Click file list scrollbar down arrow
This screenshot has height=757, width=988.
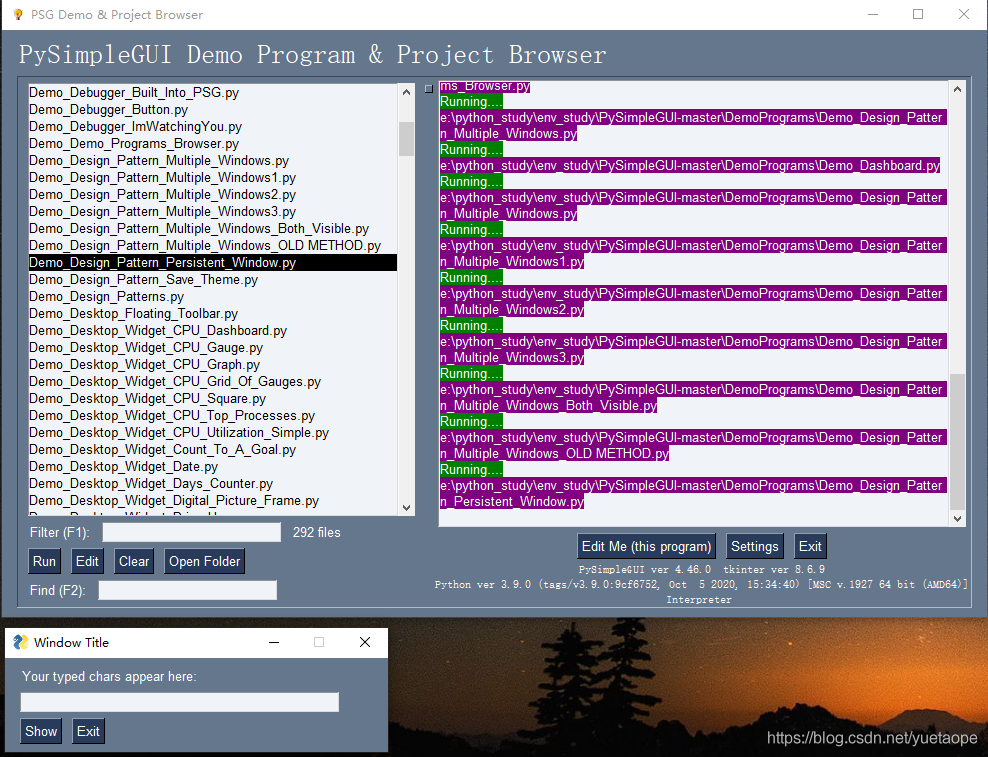406,507
